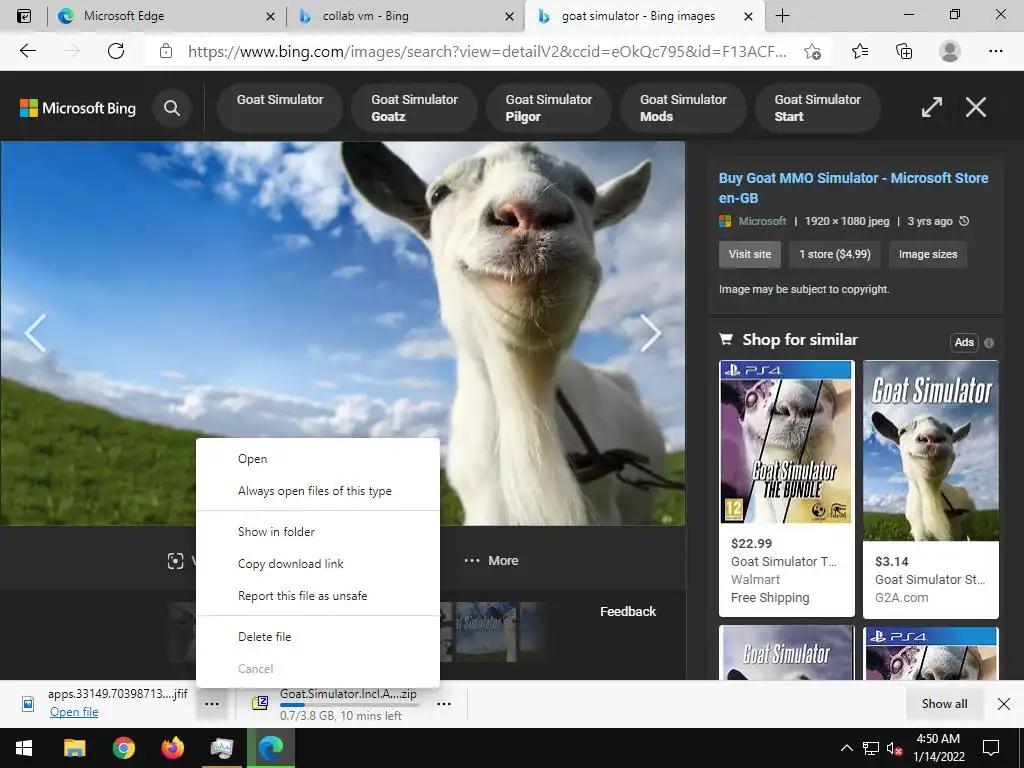Select Open in the context menu
Viewport: 1024px width, 768px height.
pos(318,458)
